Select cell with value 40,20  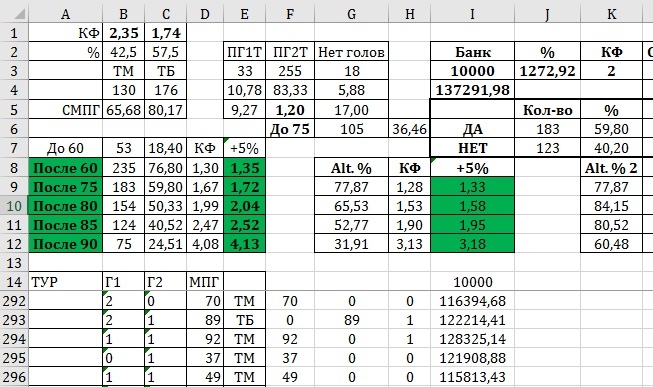pyautogui.click(x=611, y=148)
